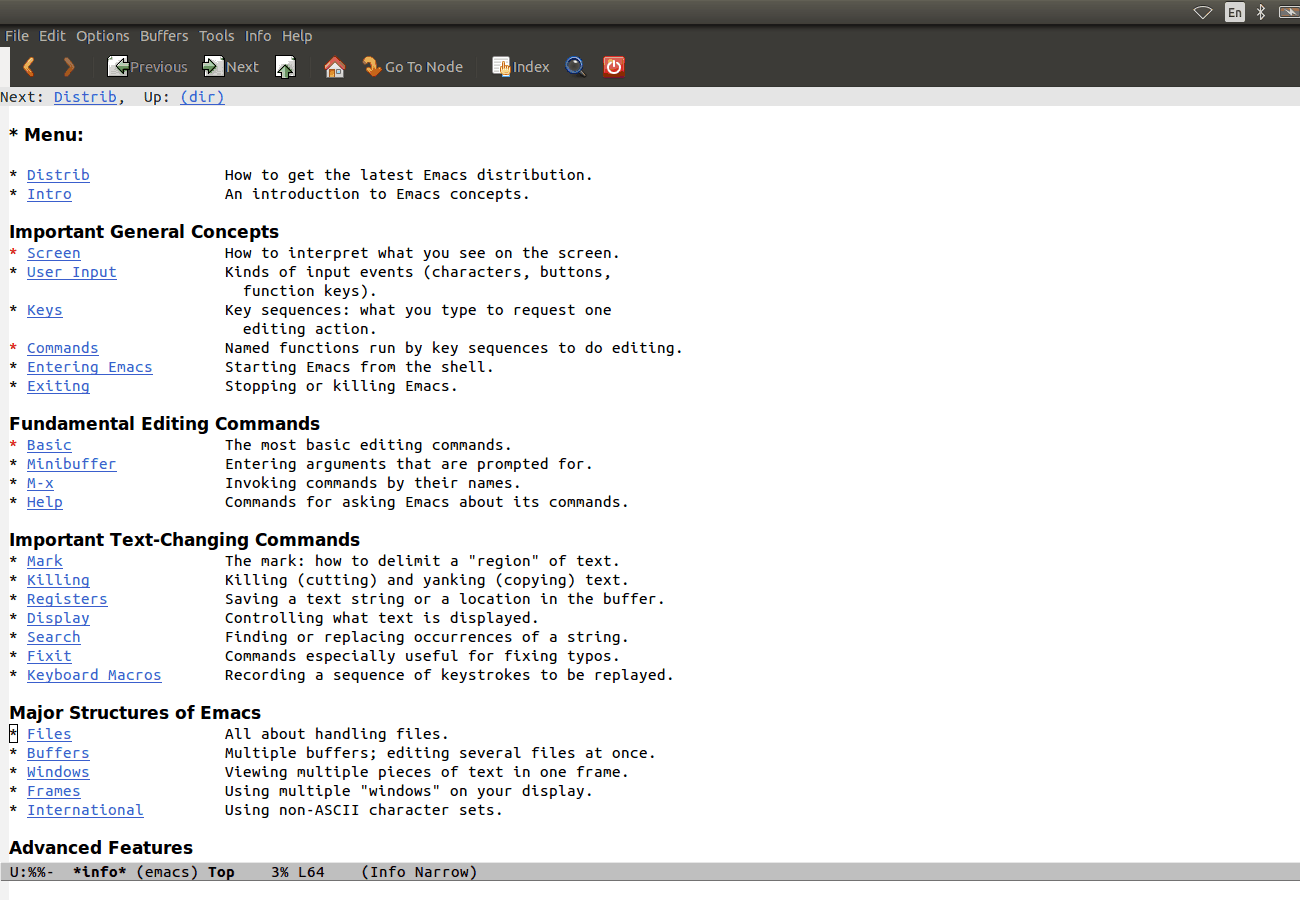Viewport: 1300px width, 900px height.
Task: Open the M-x node link
Action: point(40,483)
